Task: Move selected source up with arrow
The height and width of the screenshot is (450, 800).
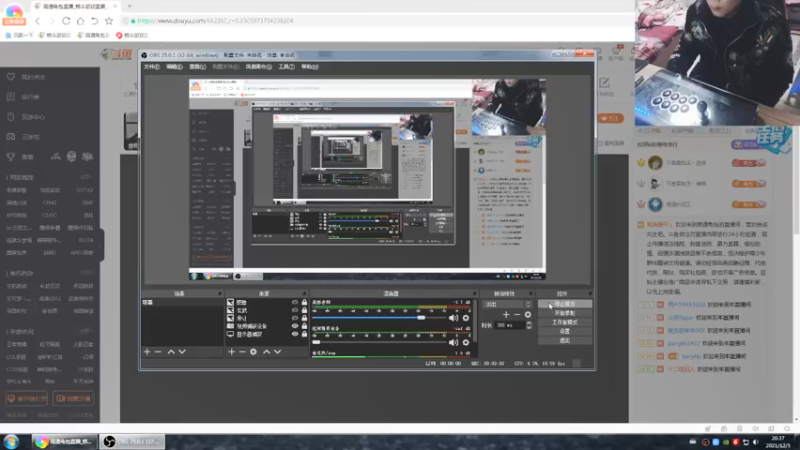Action: tap(266, 352)
